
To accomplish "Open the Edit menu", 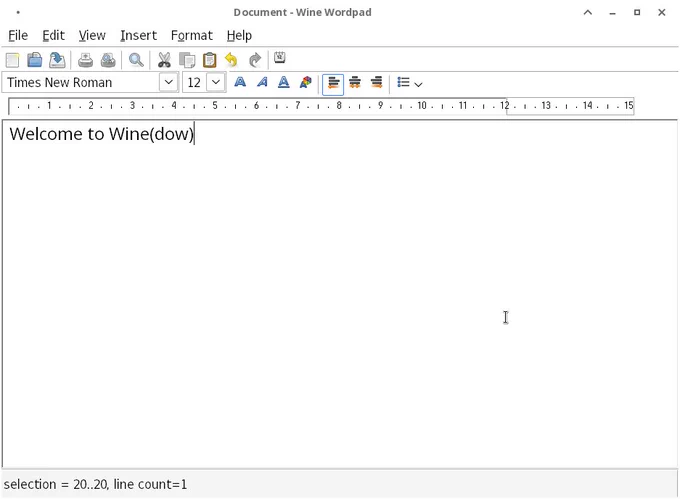I will click(x=53, y=35).
